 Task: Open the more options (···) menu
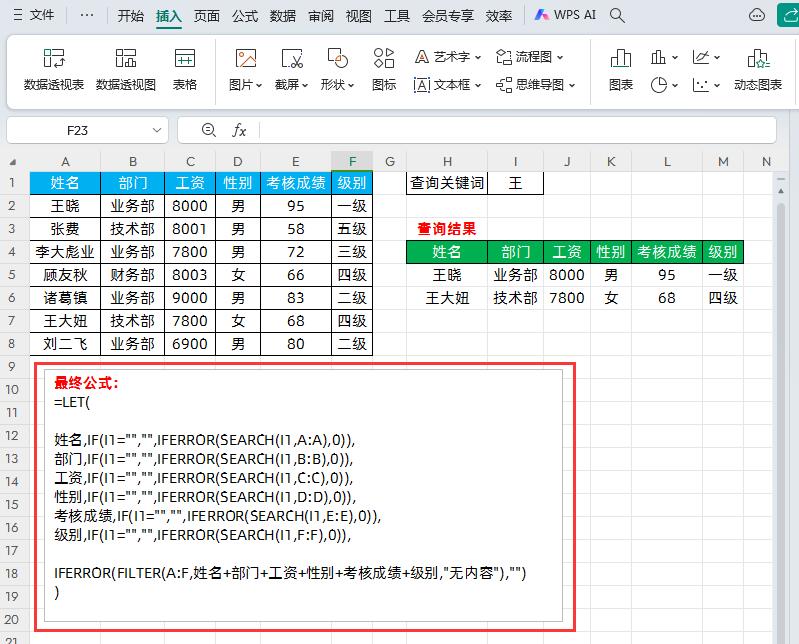coord(87,15)
